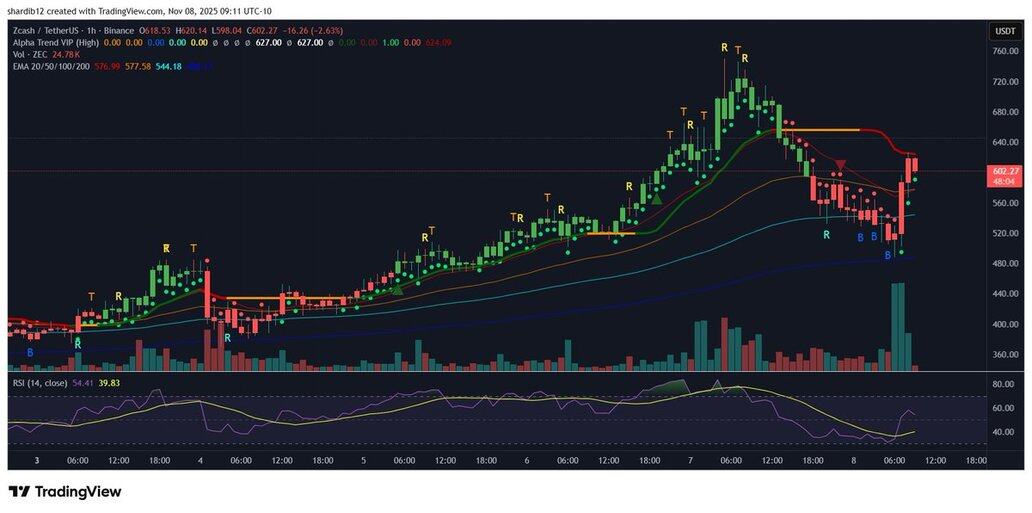Click the highest yellow R marker at the price peak
The width and height of the screenshot is (1032, 513).
[725, 48]
